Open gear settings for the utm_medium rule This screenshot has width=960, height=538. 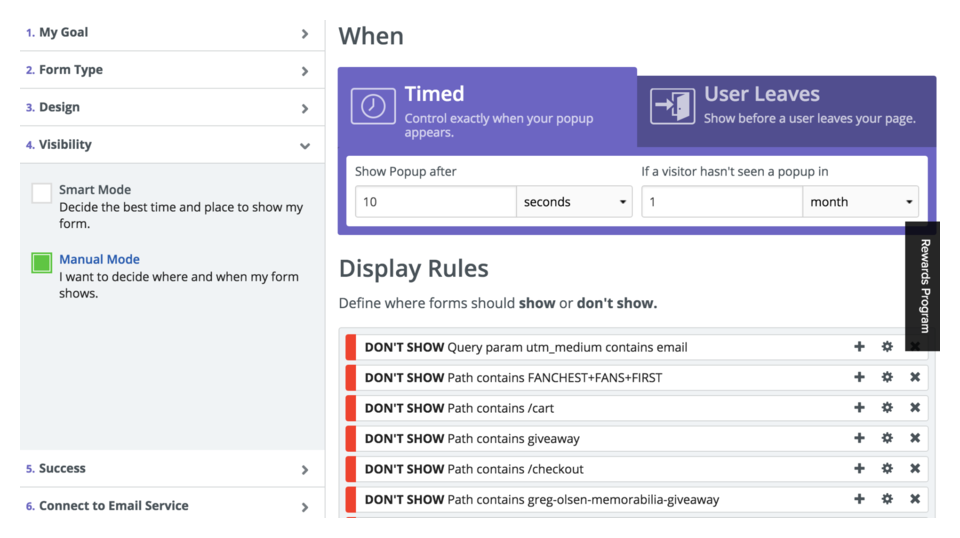tap(887, 347)
